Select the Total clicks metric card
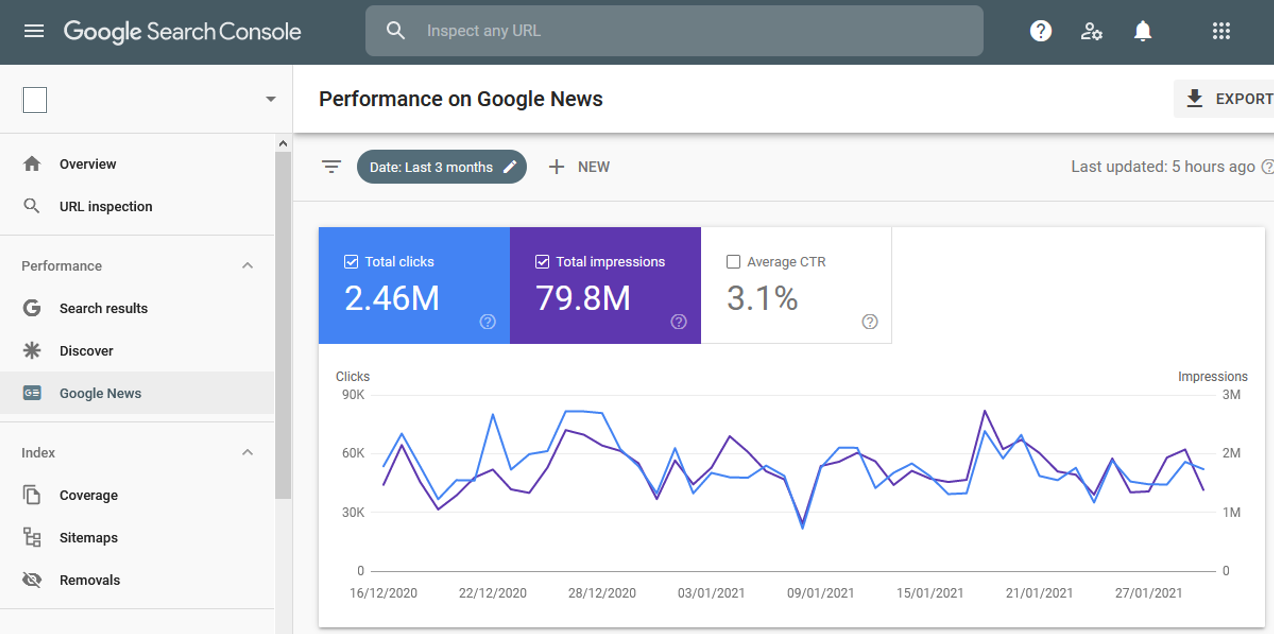Screen dimensions: 1274x634 tap(414, 285)
